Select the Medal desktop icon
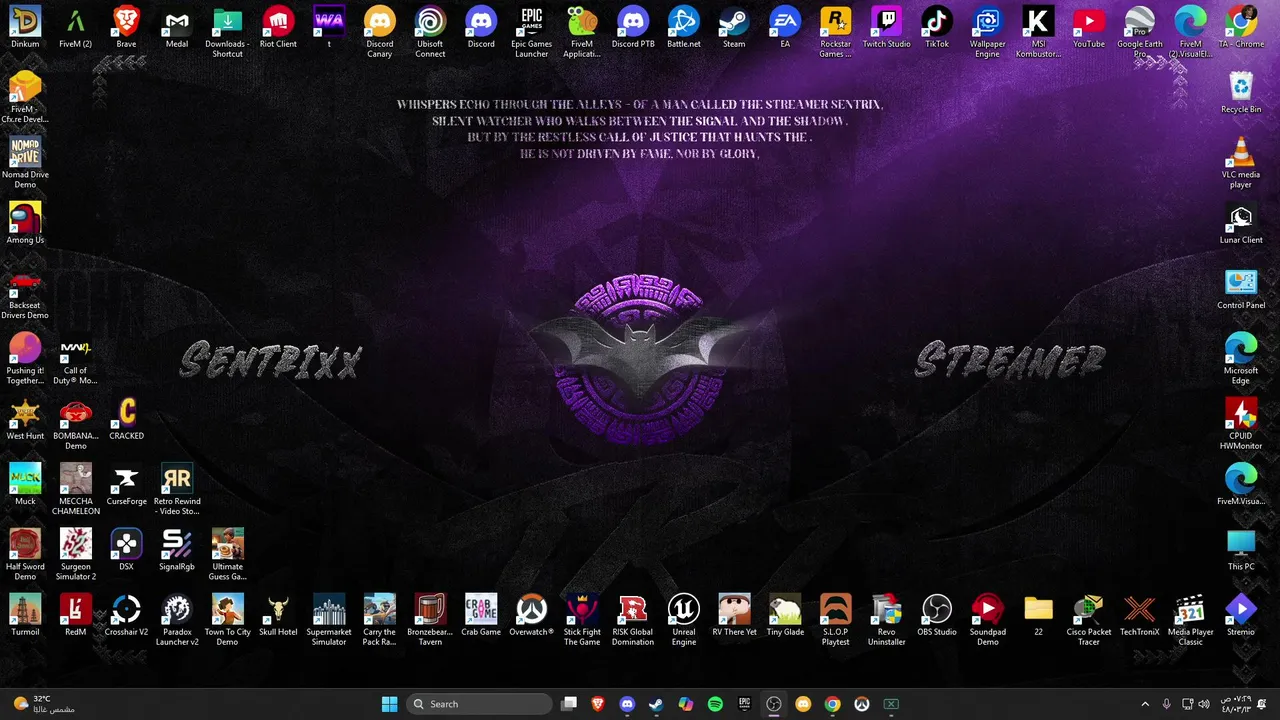Image resolution: width=1280 pixels, height=720 pixels. [x=177, y=27]
